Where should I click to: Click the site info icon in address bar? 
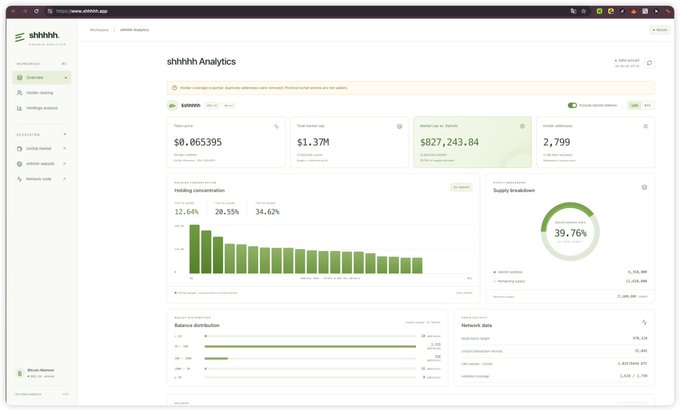click(50, 11)
